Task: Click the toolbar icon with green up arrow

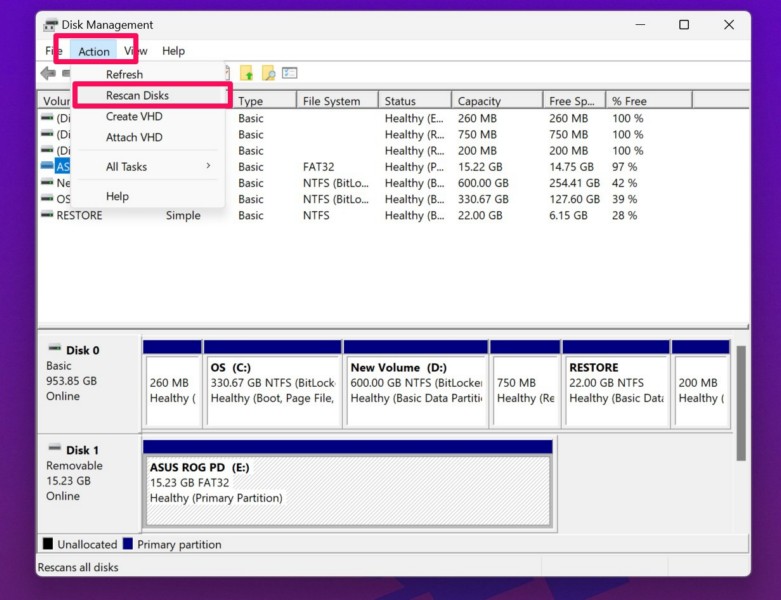Action: coord(247,73)
